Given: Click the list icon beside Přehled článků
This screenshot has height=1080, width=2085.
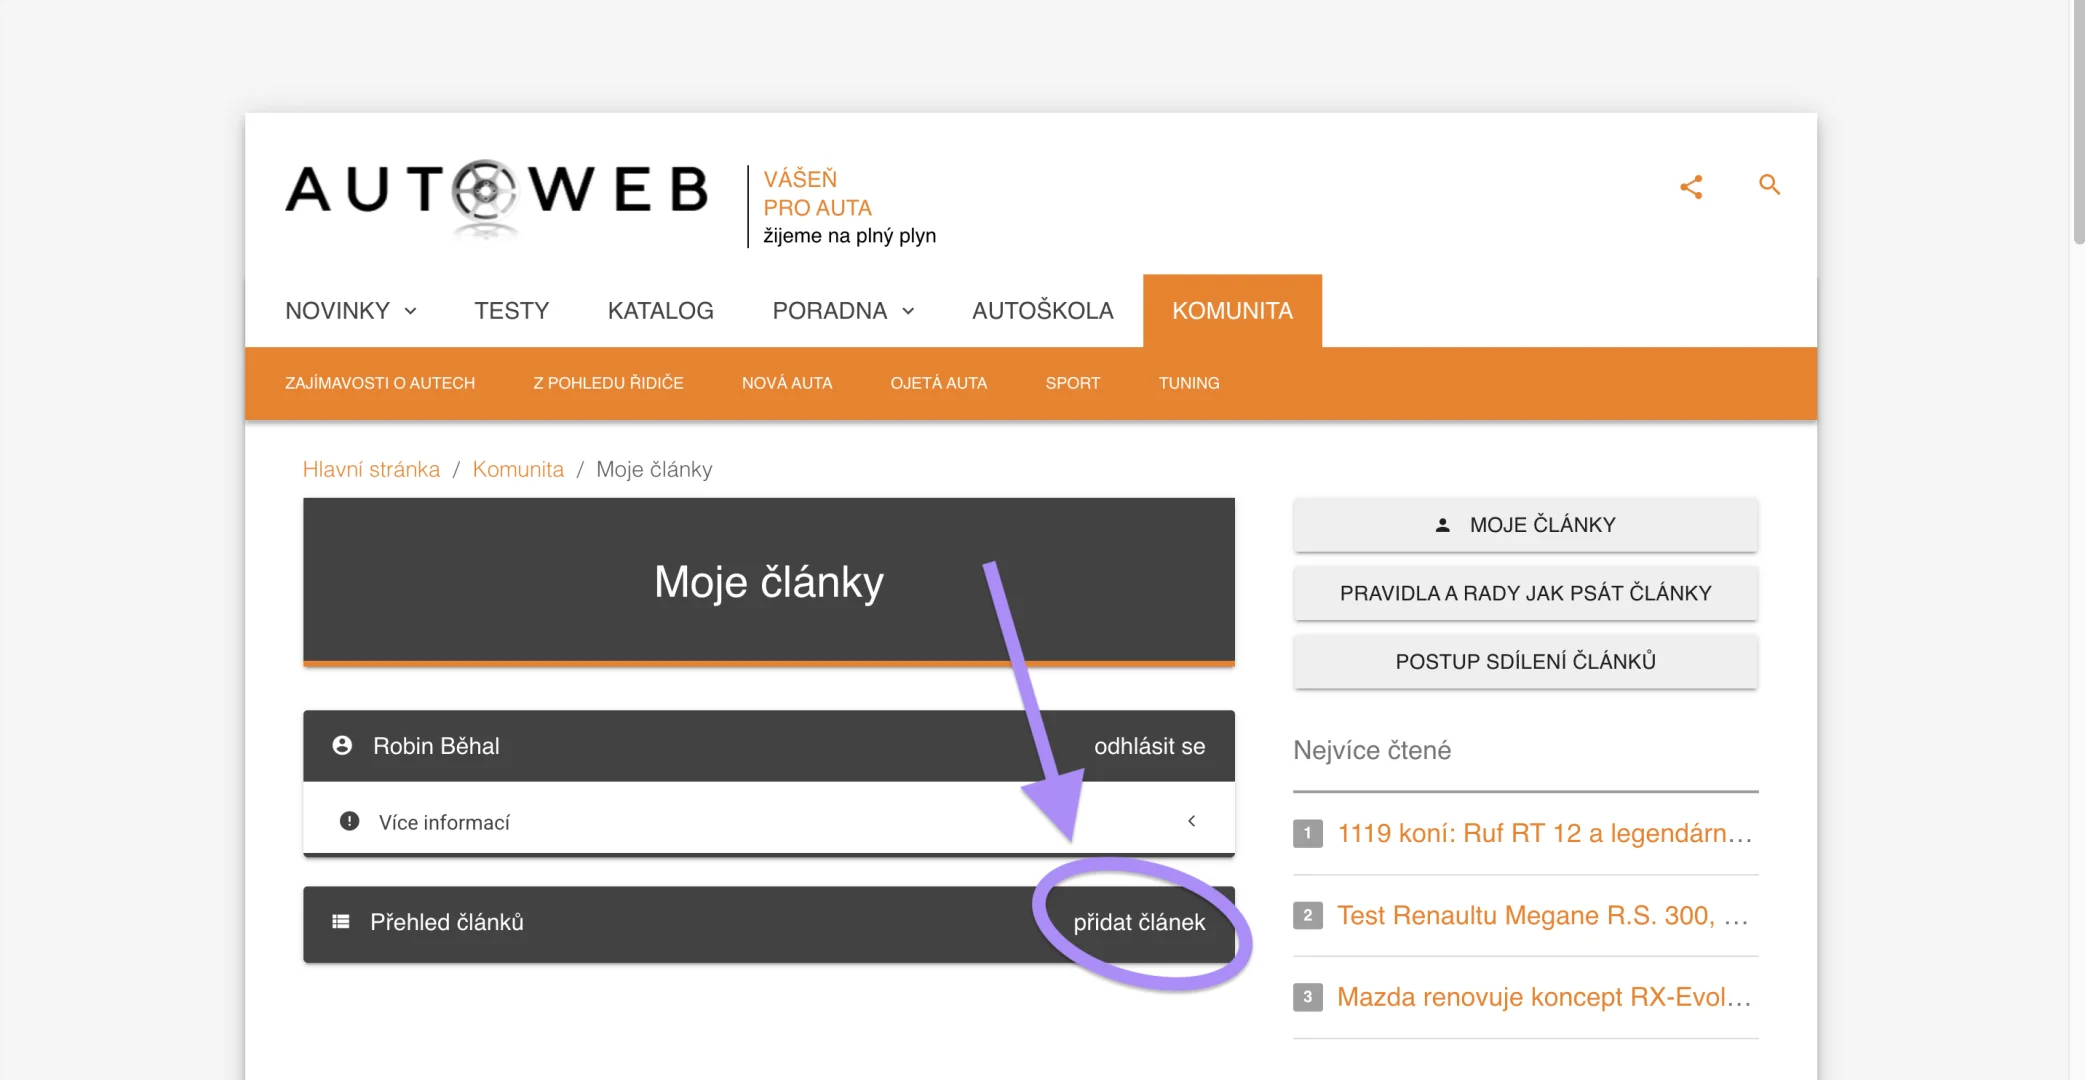Looking at the screenshot, I should (341, 921).
